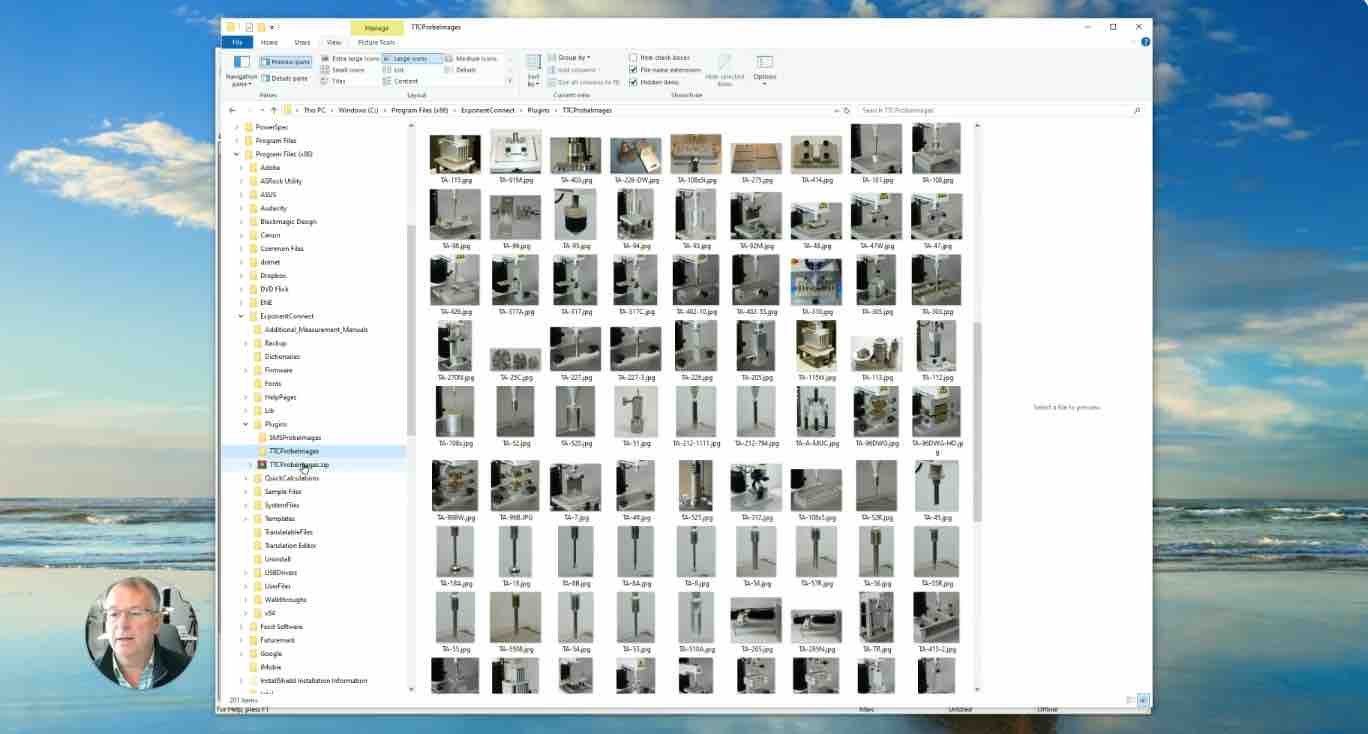Switch to Small icons layout
Screen dimensions: 1368x734
(346, 70)
